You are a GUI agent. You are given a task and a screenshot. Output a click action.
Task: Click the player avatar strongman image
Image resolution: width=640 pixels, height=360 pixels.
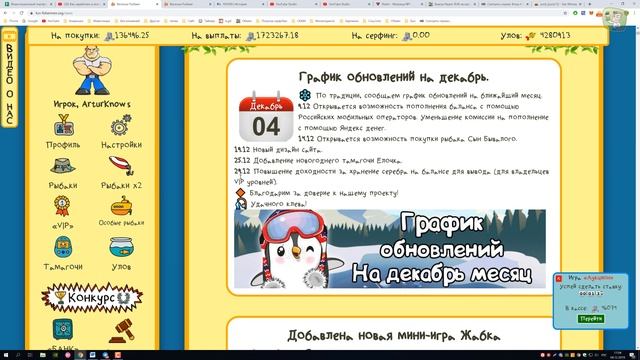coord(92,70)
